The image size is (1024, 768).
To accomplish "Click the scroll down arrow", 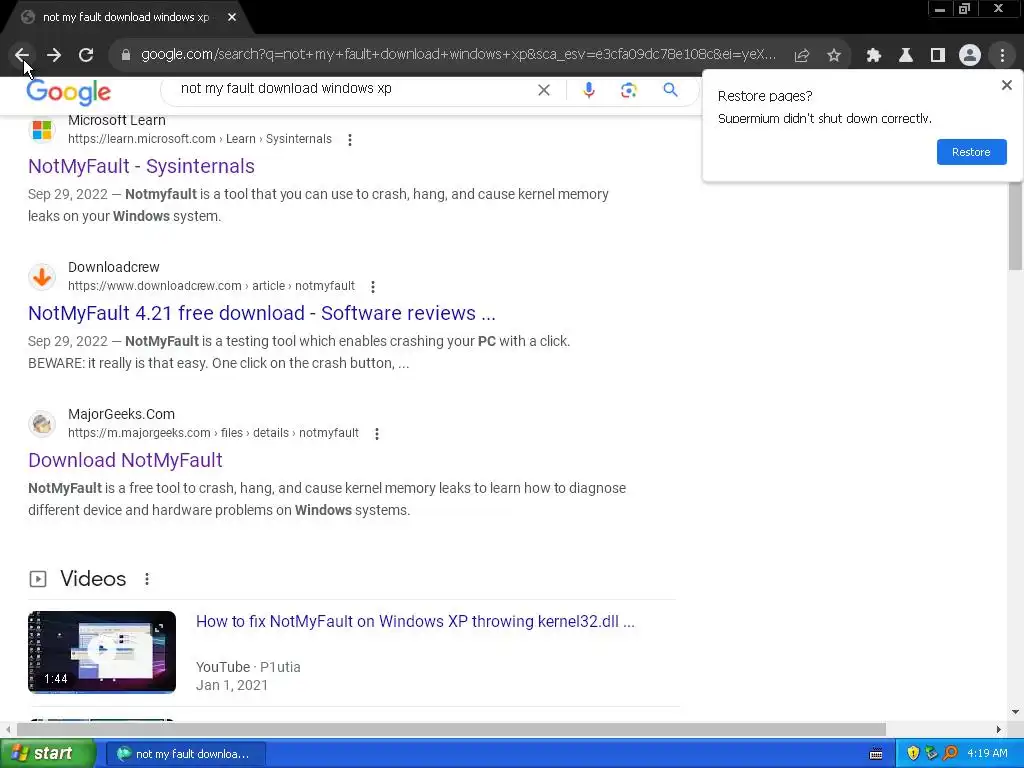I will (x=1016, y=712).
